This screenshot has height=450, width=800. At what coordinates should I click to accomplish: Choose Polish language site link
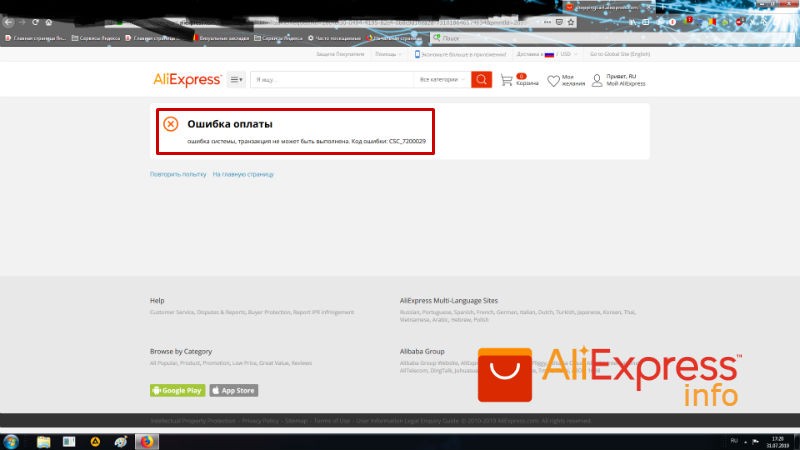(x=481, y=320)
